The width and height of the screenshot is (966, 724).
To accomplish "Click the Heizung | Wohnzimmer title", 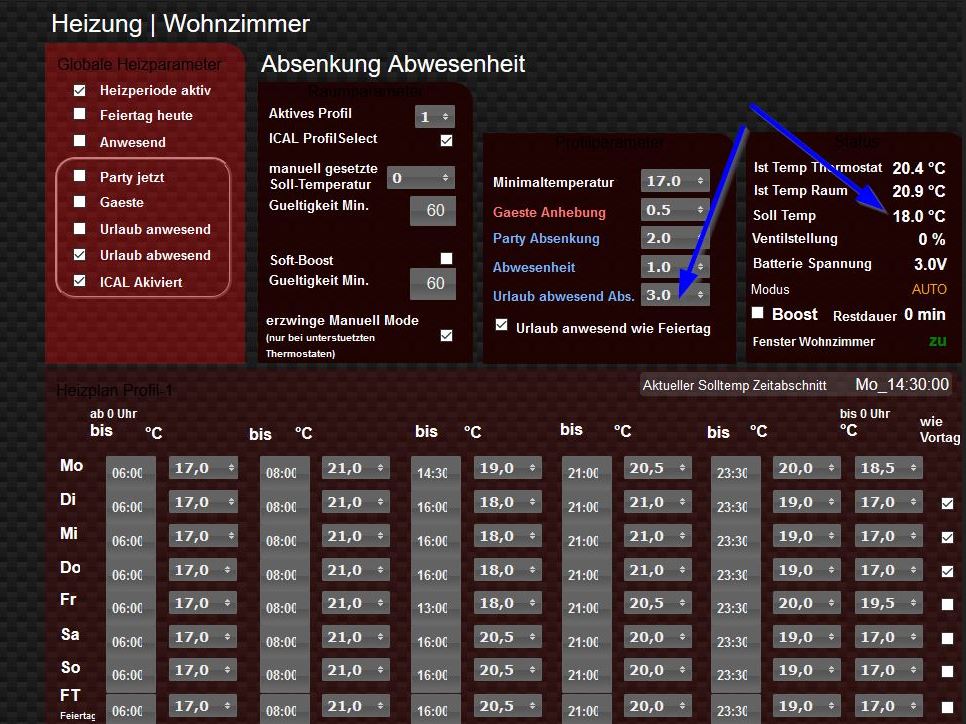I will point(181,24).
